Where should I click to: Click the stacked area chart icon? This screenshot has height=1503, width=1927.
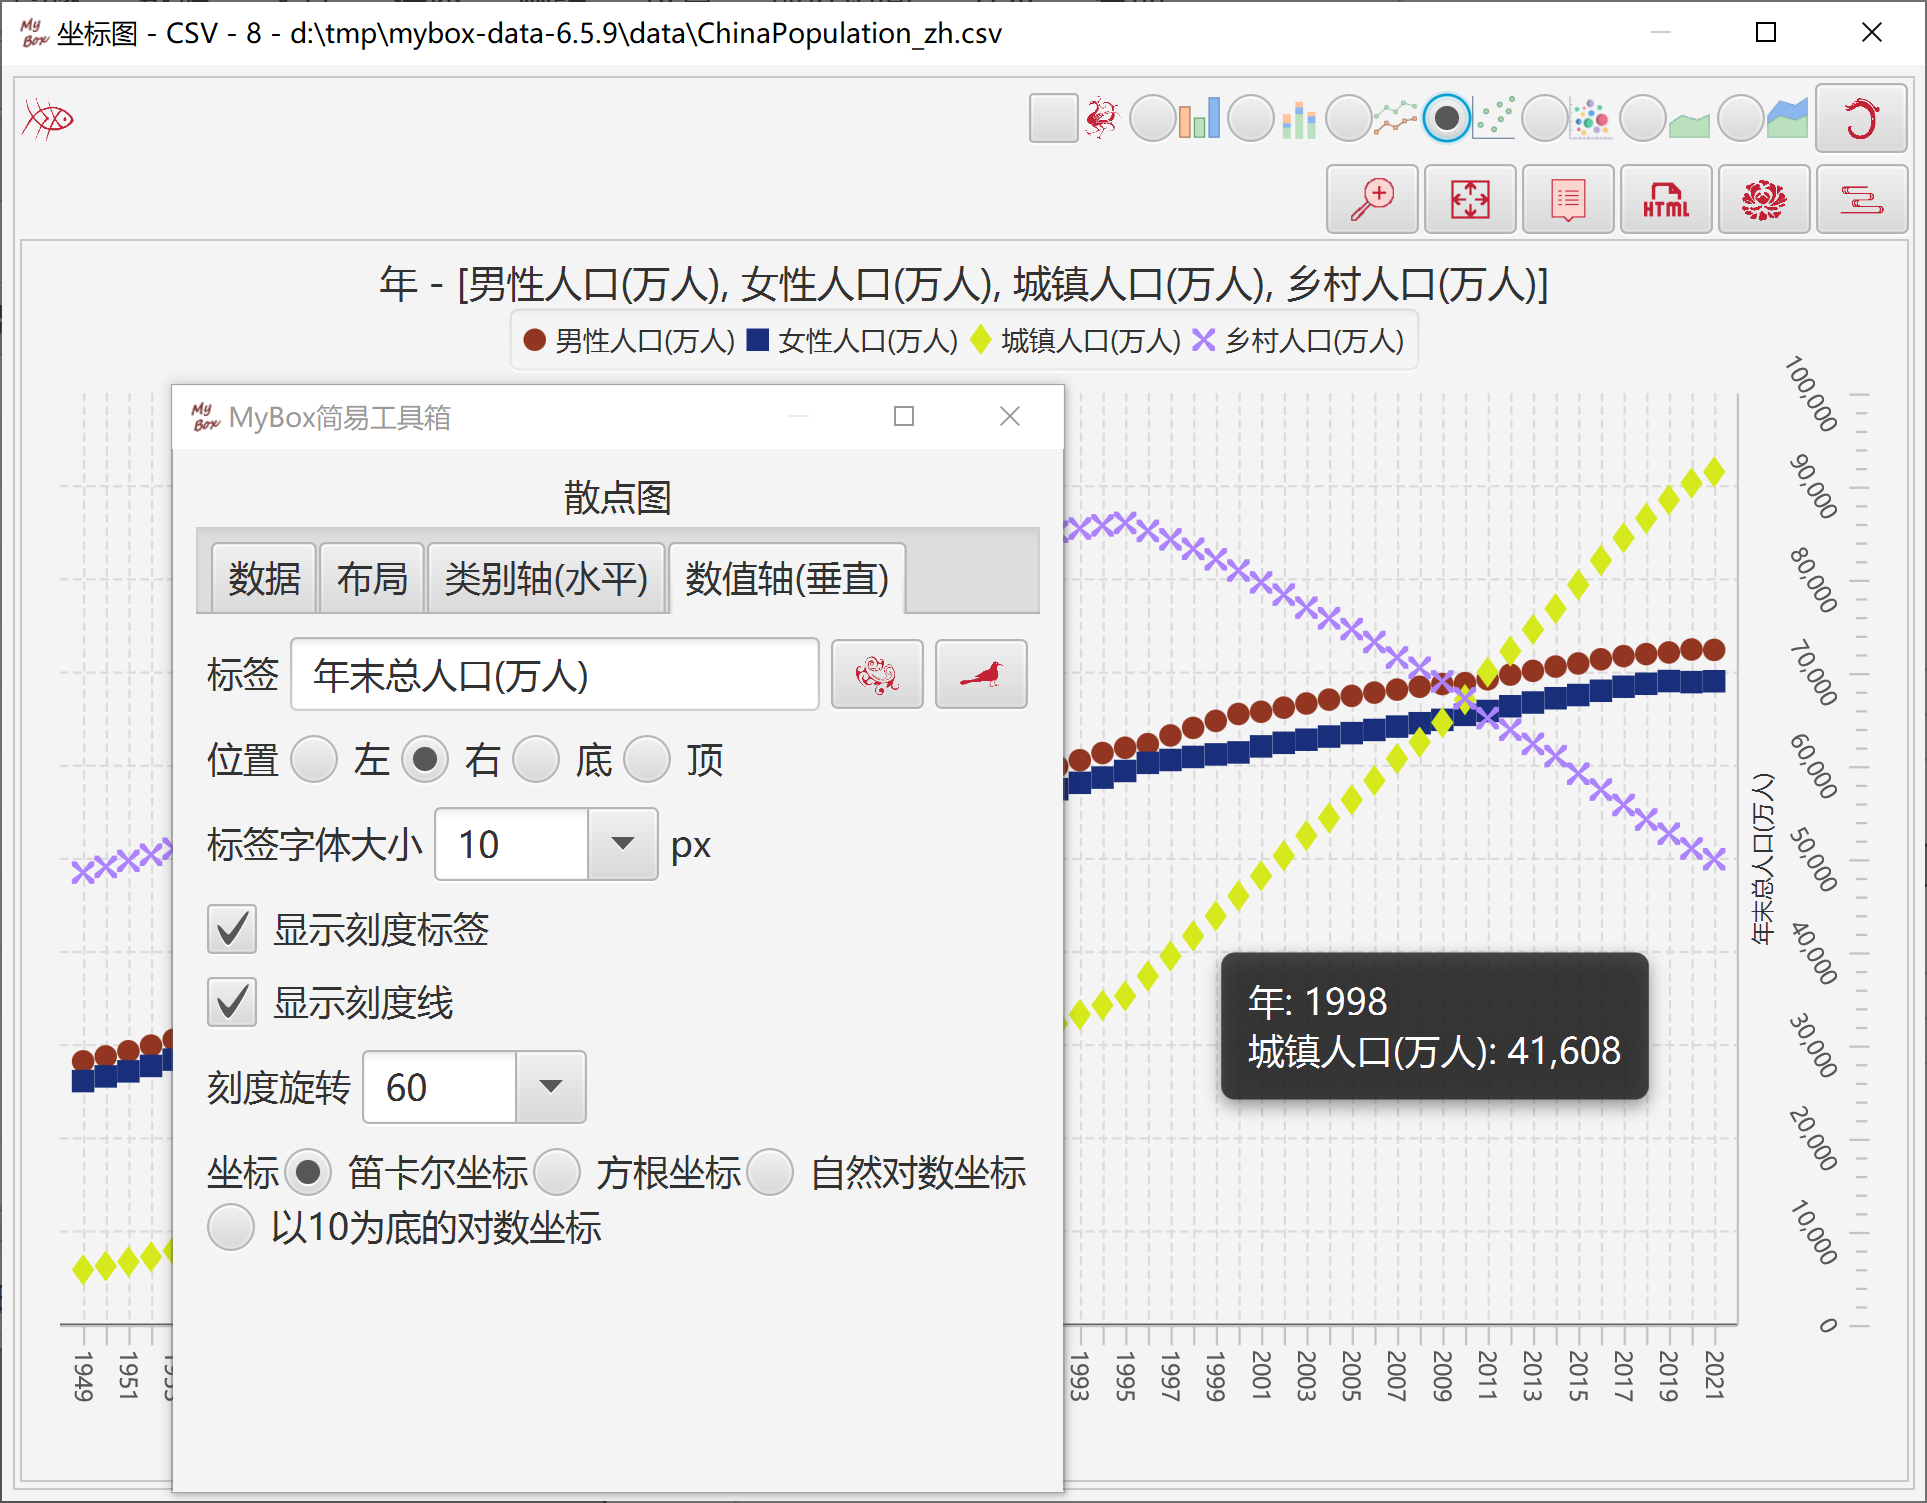coord(1787,118)
